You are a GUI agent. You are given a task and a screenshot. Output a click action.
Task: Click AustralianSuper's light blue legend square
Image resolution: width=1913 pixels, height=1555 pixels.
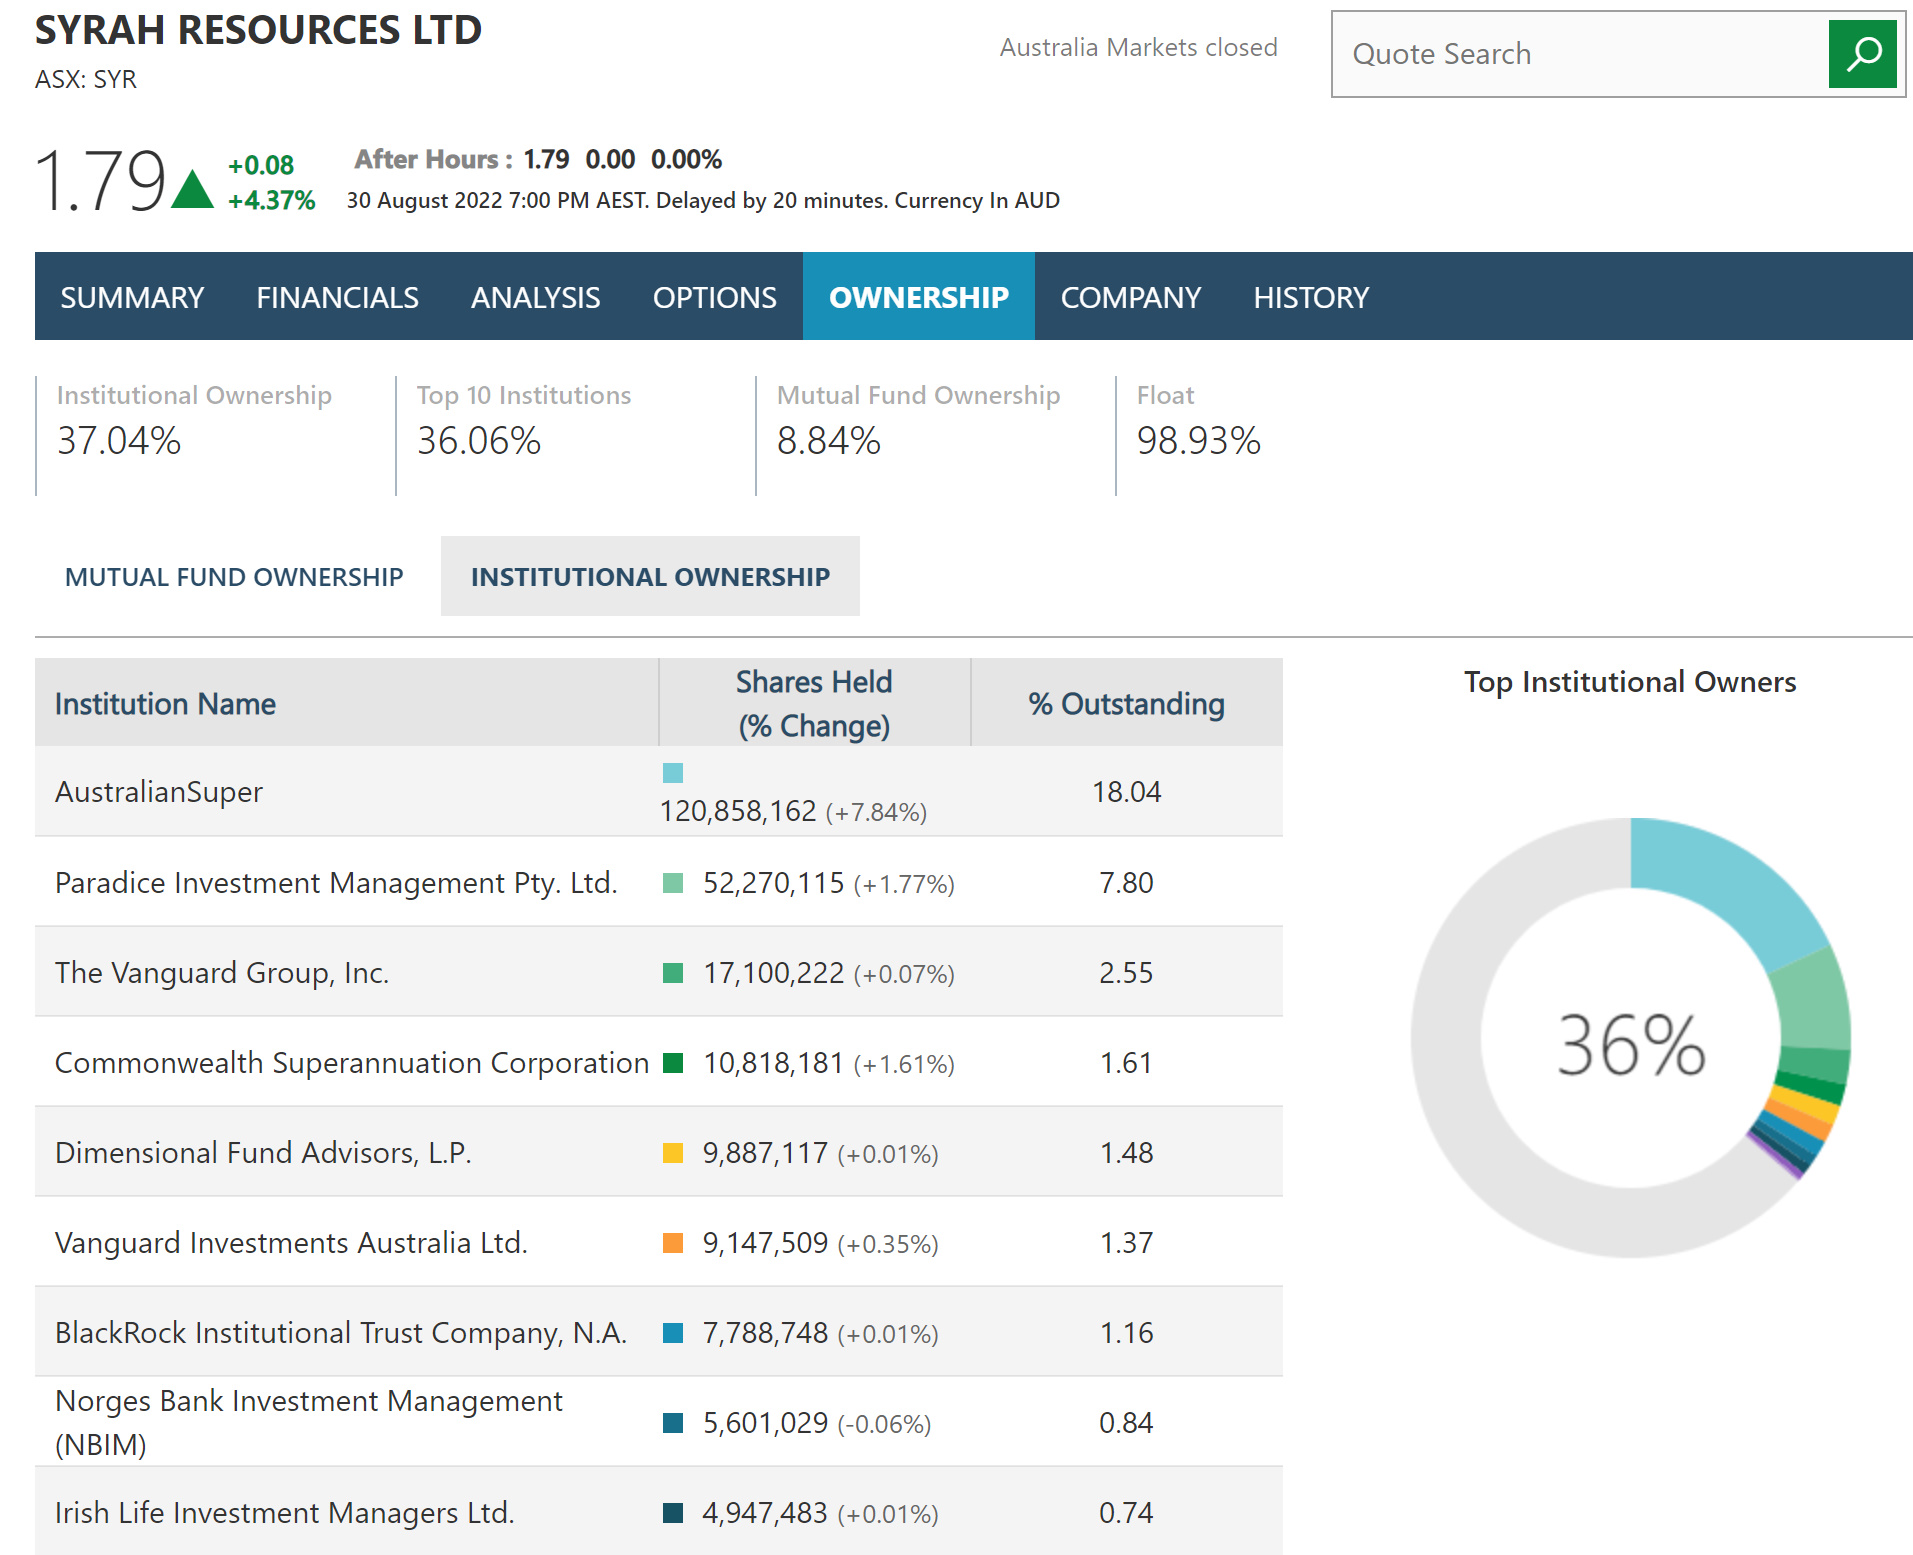[672, 772]
